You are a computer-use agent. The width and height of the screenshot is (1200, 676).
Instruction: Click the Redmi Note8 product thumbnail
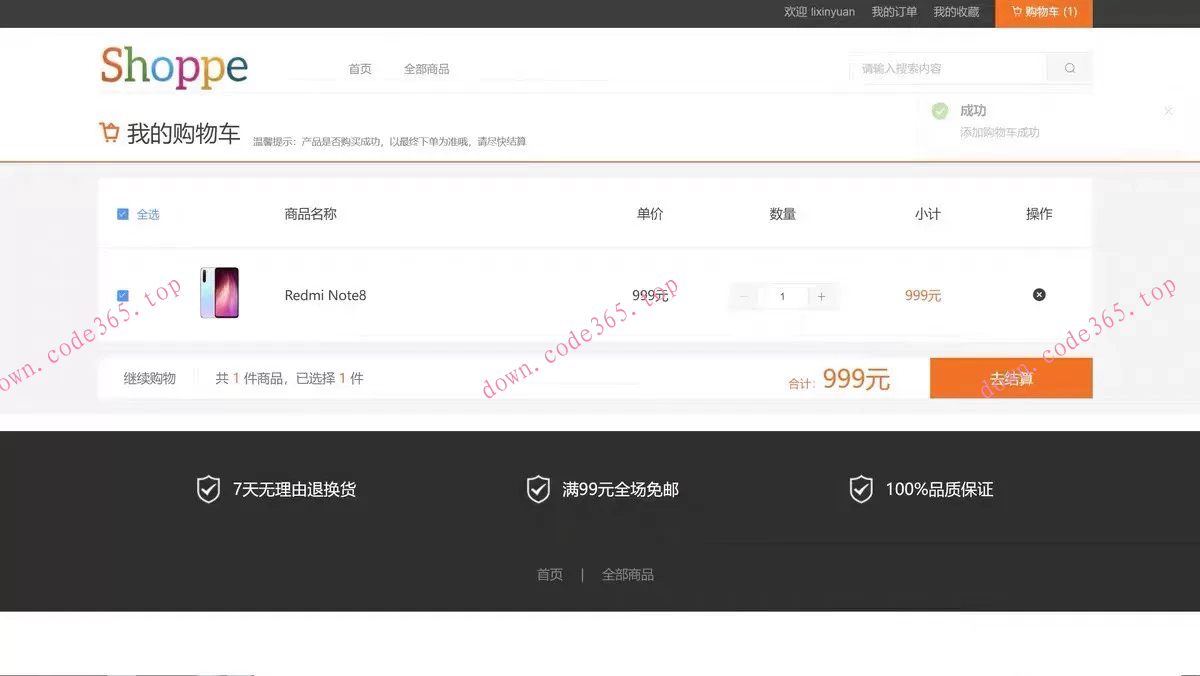(x=219, y=294)
